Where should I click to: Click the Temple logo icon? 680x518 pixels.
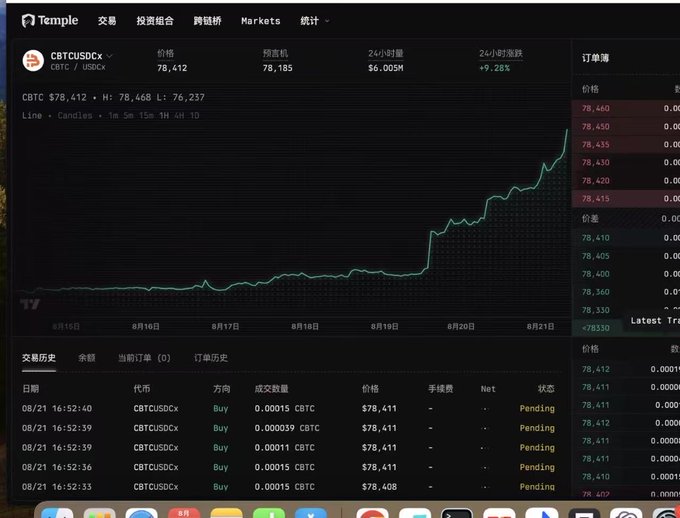pos(28,20)
